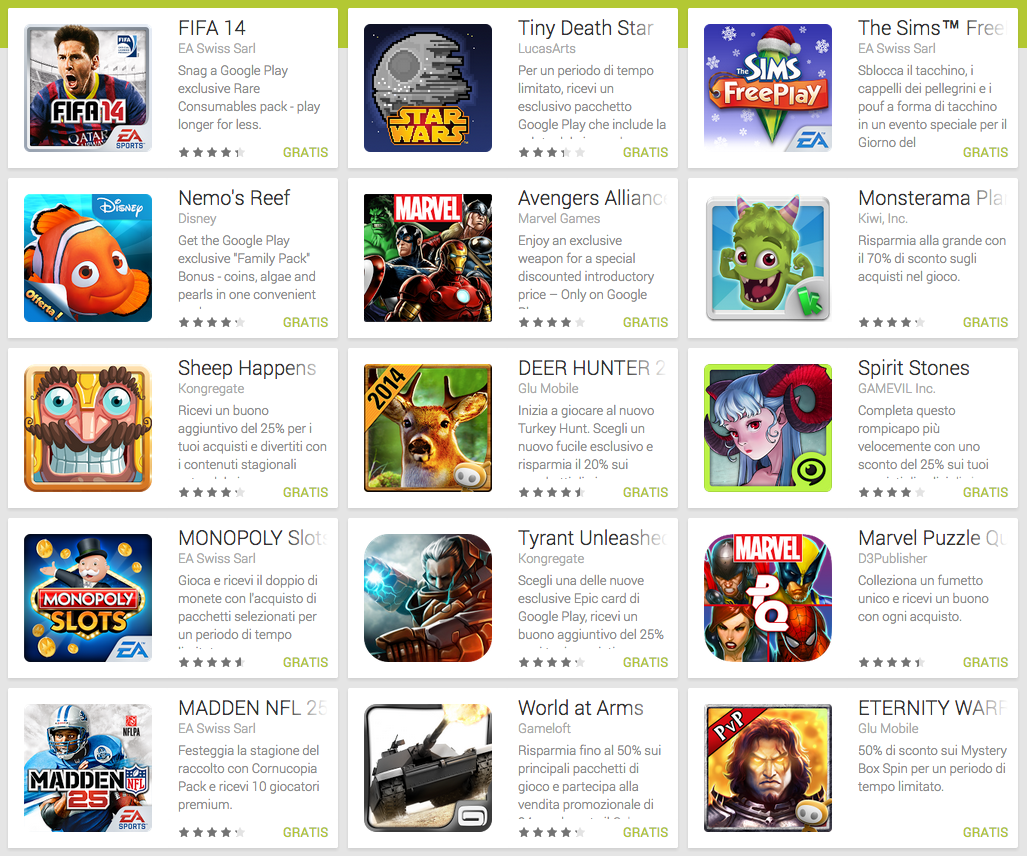Click GRATIS price on FIFA 14

[305, 152]
